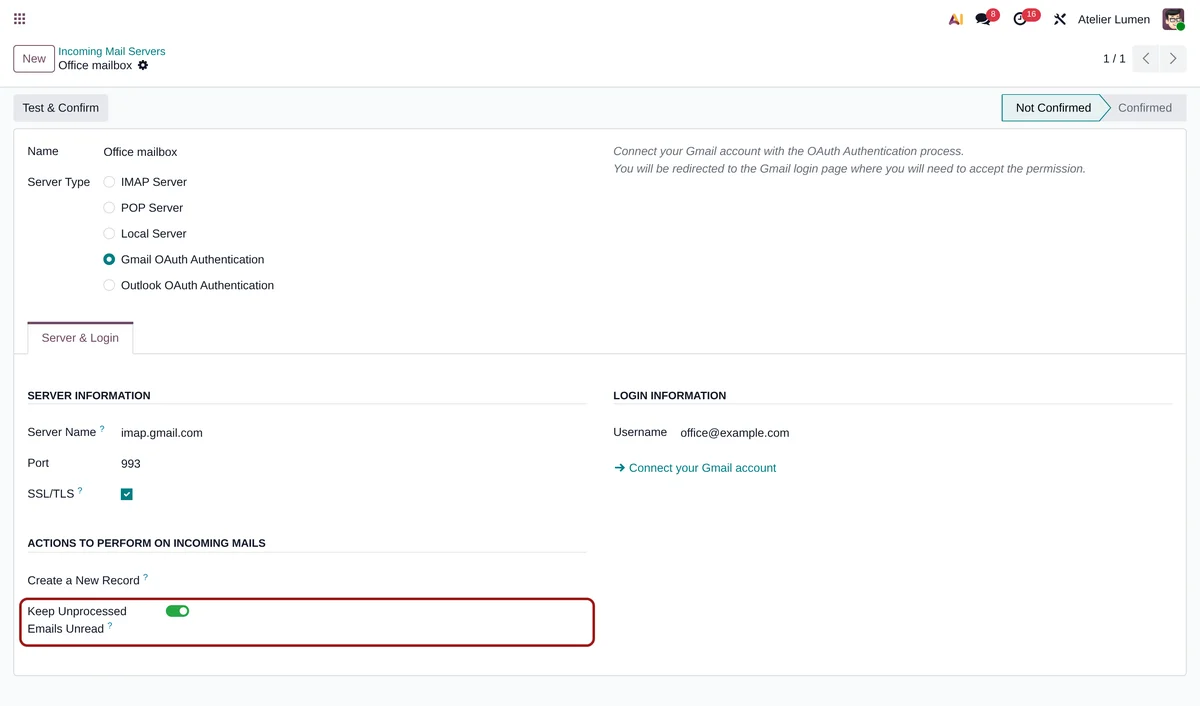Show the Server Name help tooltip icon

click(102, 429)
